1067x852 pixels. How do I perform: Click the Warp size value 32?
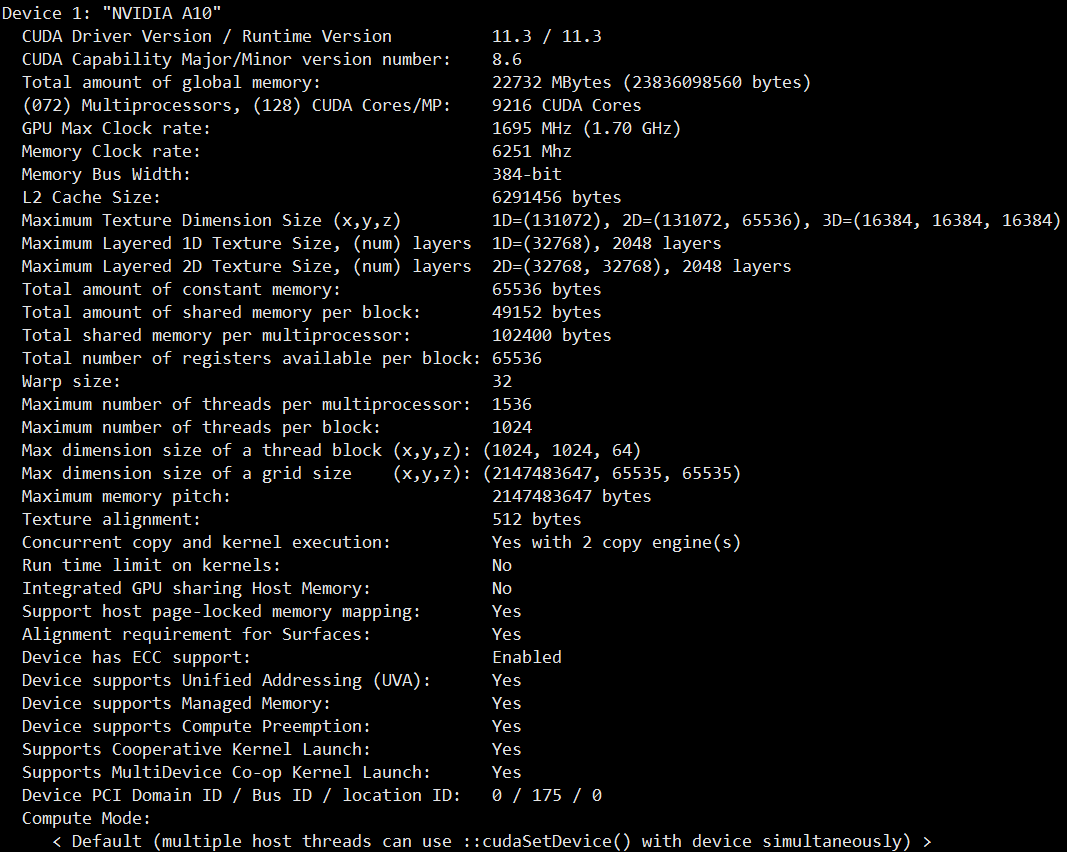(x=502, y=381)
